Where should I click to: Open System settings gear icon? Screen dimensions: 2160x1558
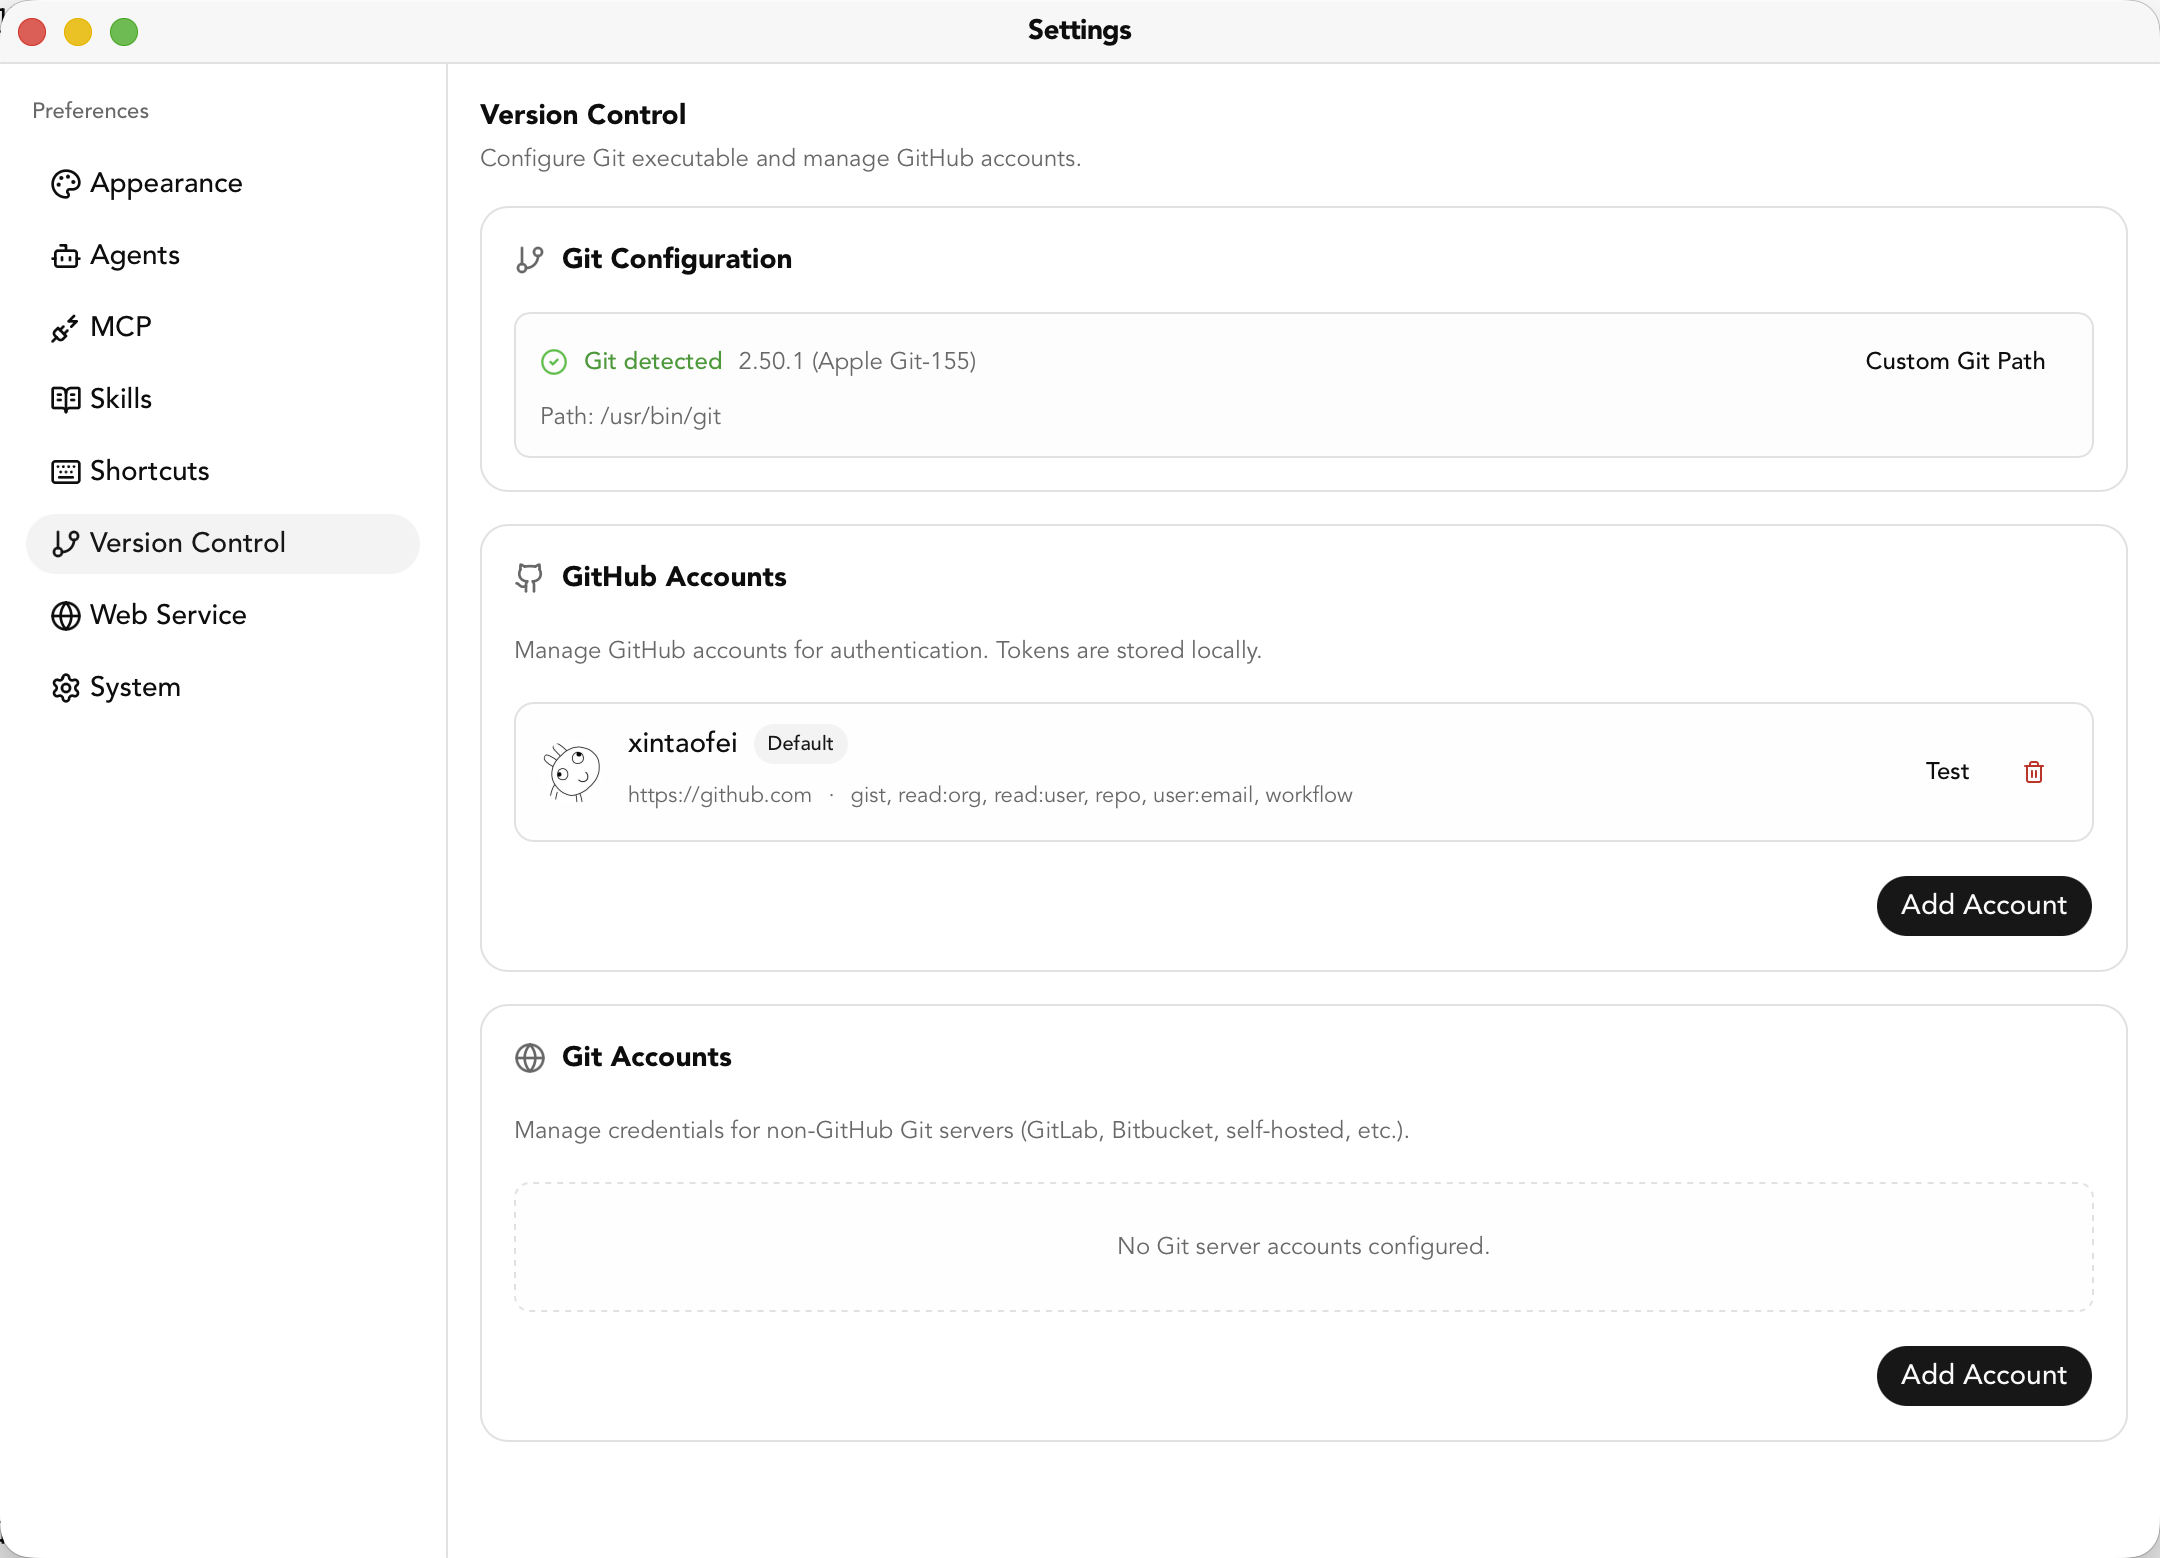(66, 688)
